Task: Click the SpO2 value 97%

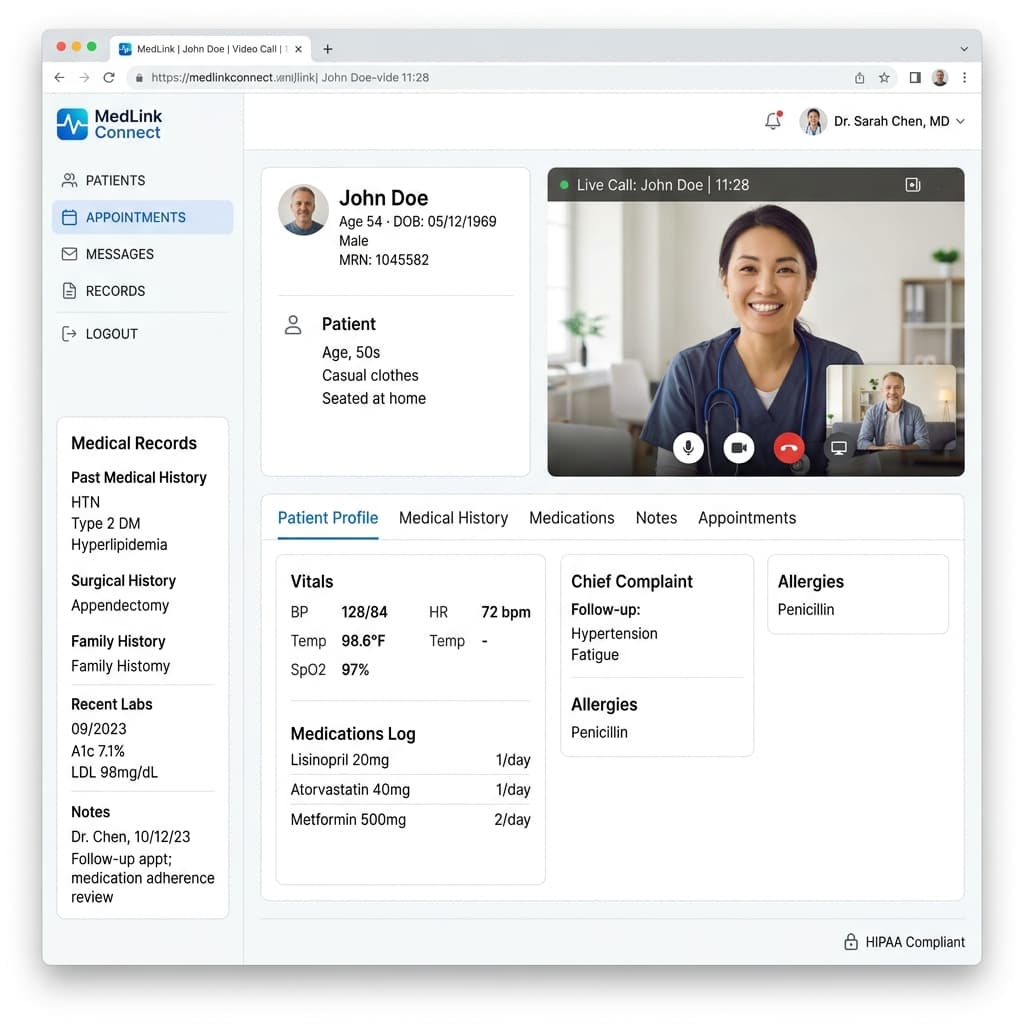Action: point(355,669)
